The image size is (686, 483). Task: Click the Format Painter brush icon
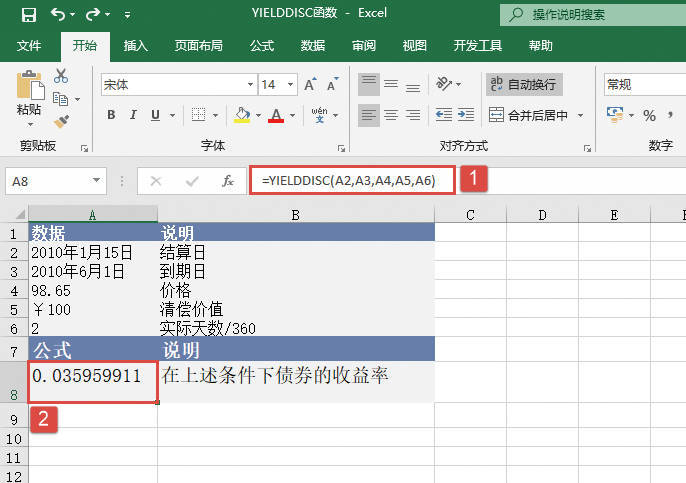(x=61, y=121)
